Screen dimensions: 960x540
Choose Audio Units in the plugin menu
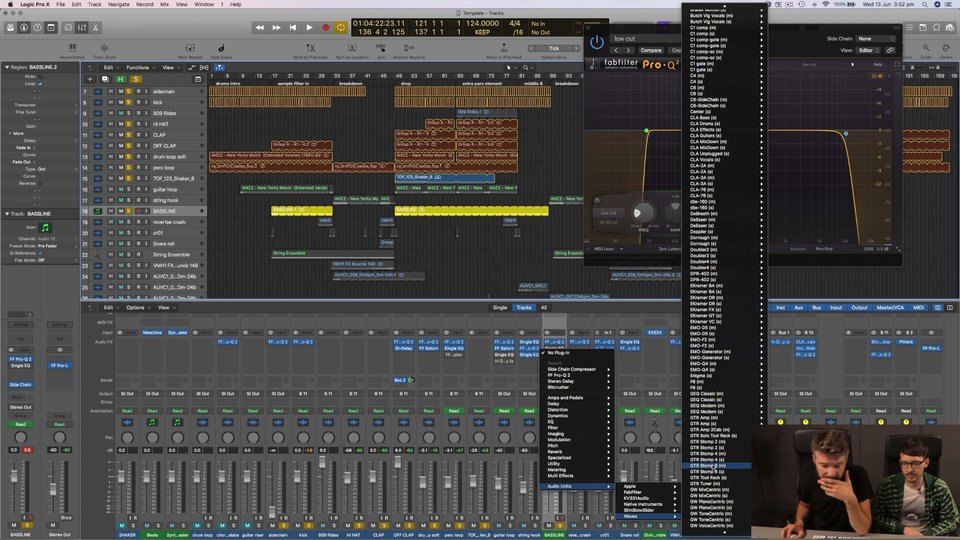(576, 487)
